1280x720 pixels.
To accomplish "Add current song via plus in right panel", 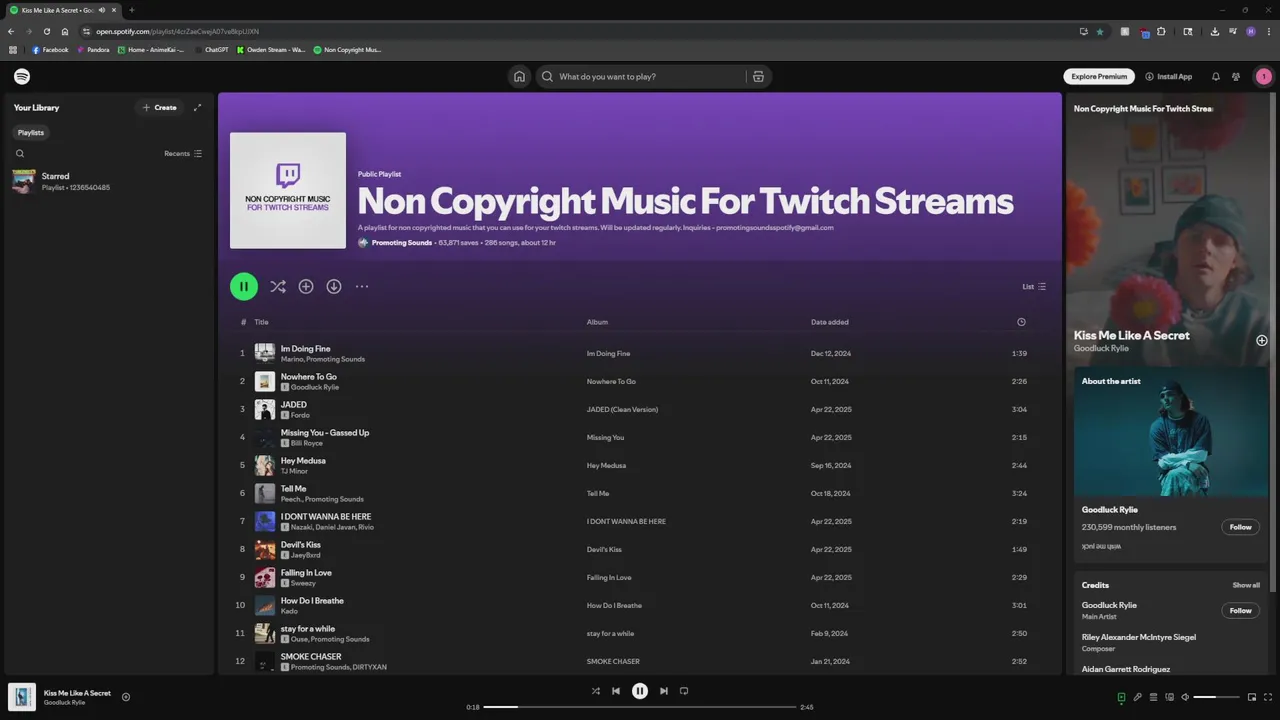I will [1262, 340].
